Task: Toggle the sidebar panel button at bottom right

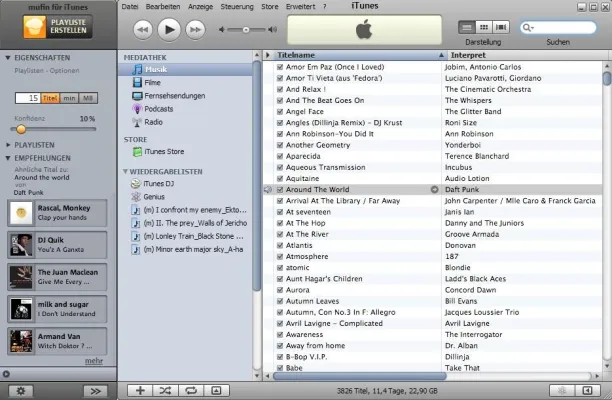Action: pos(587,391)
